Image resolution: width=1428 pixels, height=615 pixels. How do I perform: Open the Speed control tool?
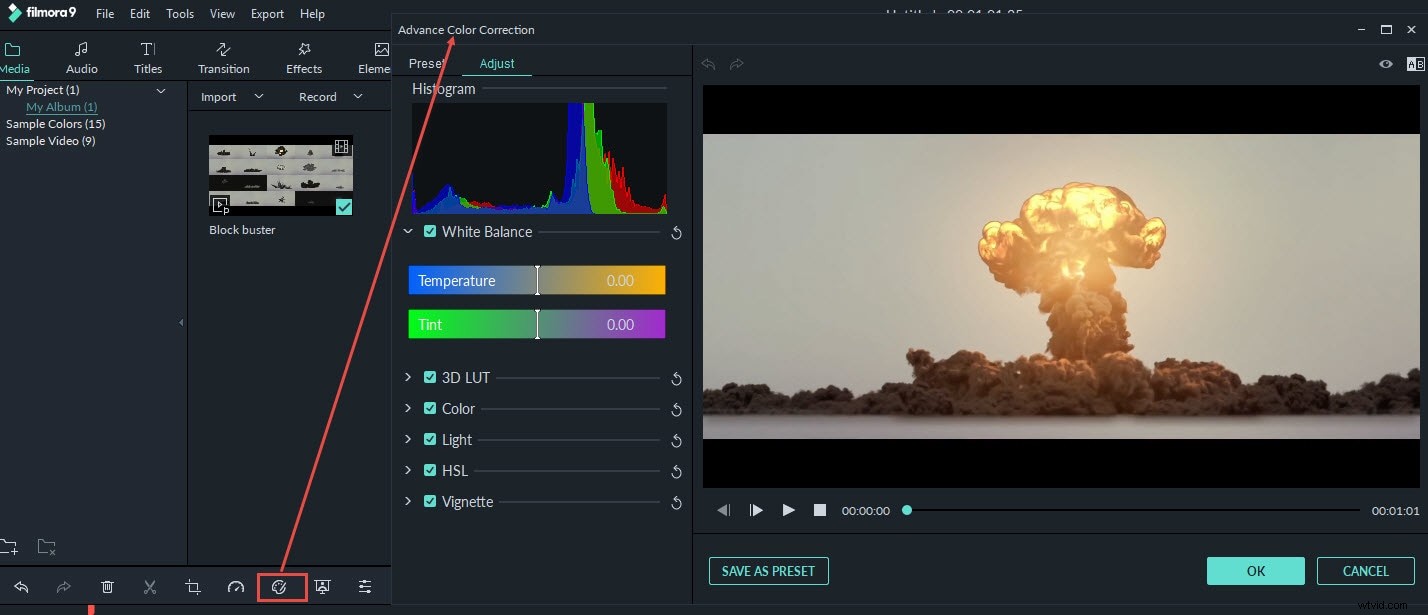[x=235, y=587]
